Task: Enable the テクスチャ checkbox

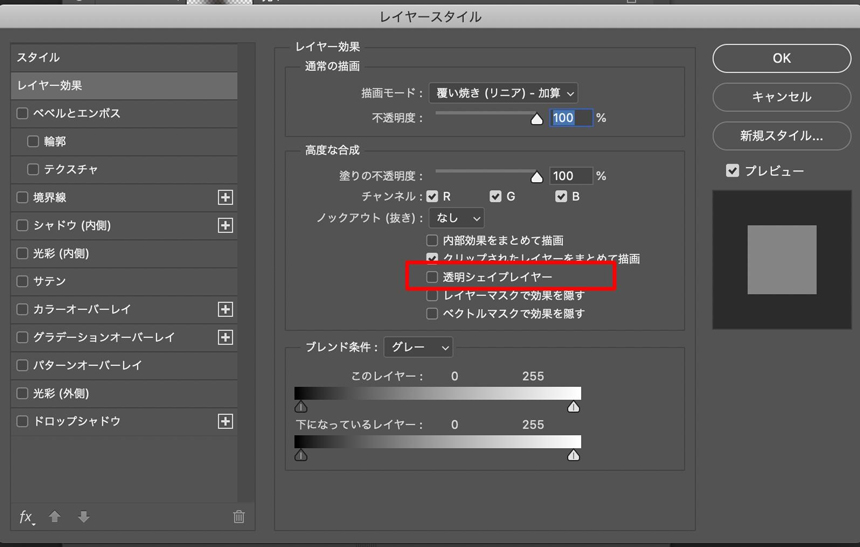Action: (33, 170)
